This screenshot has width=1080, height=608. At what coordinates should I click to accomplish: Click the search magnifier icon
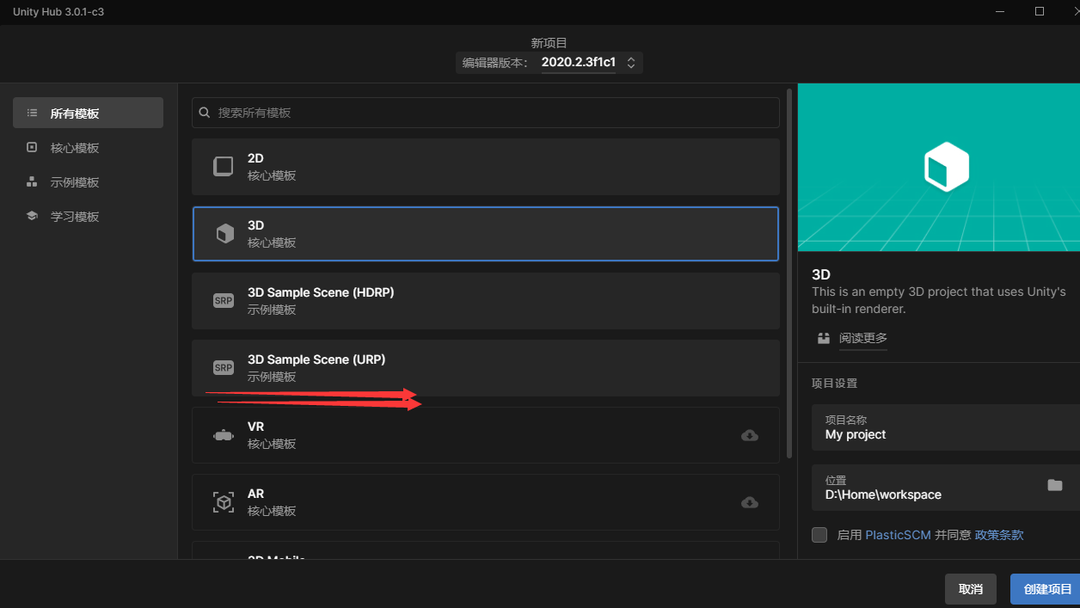[x=205, y=112]
